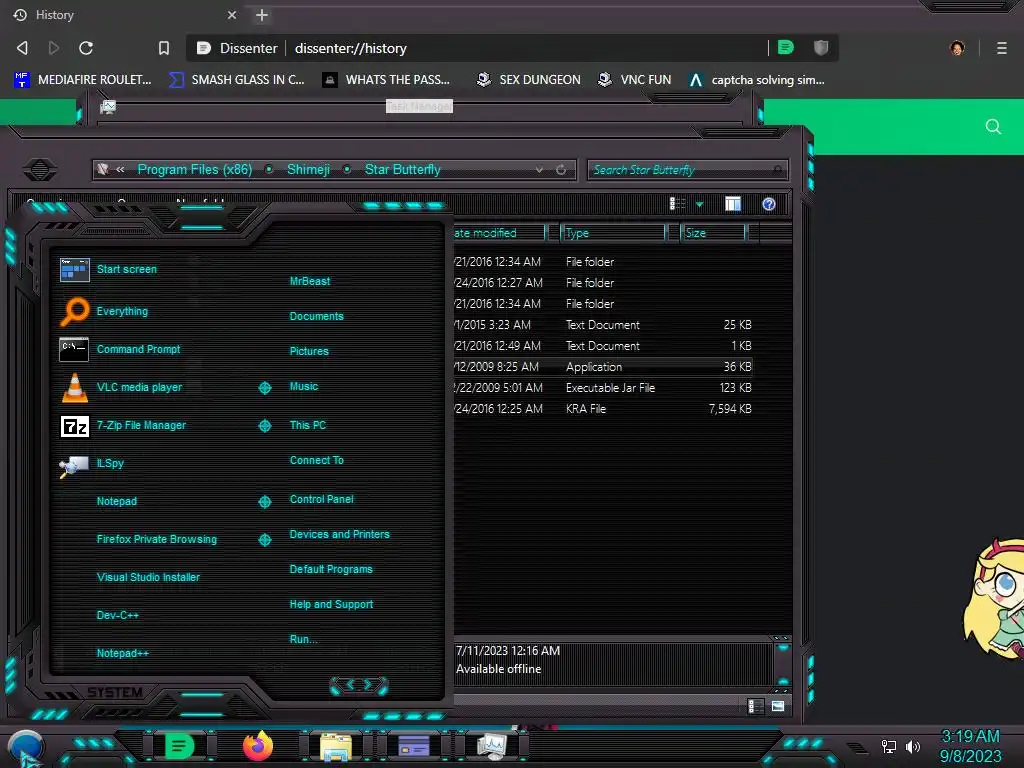The width and height of the screenshot is (1024, 768).
Task: Sort by Date modified column header
Action: pos(499,233)
